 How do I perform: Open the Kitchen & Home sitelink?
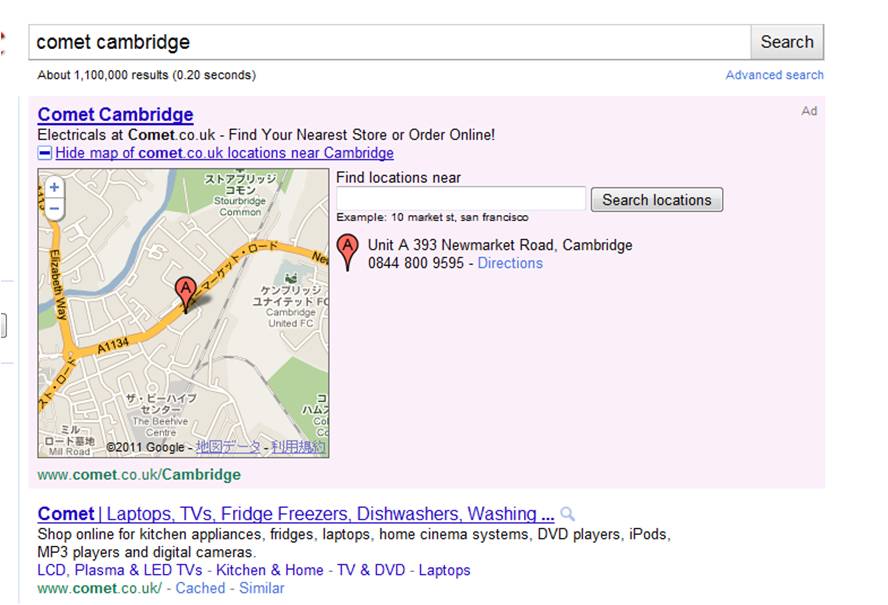coord(270,570)
